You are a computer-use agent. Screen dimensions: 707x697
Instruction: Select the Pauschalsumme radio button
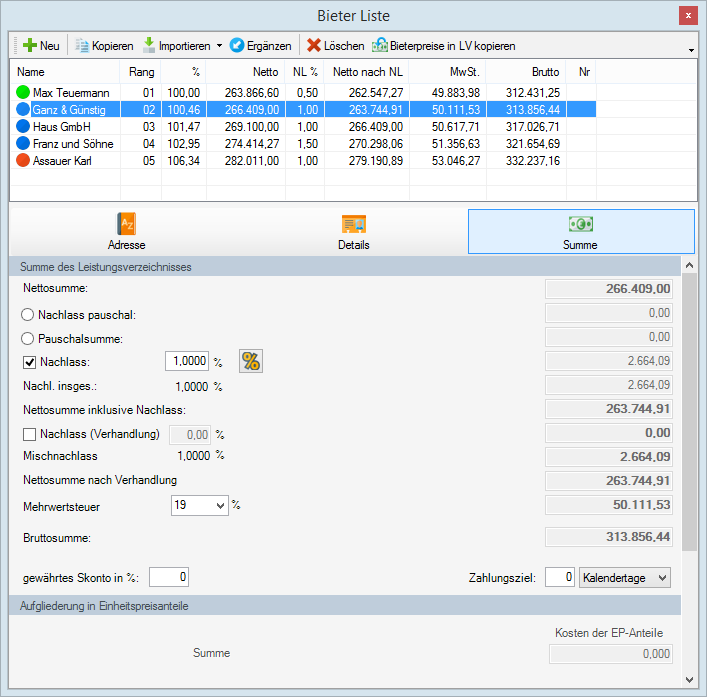[x=28, y=339]
